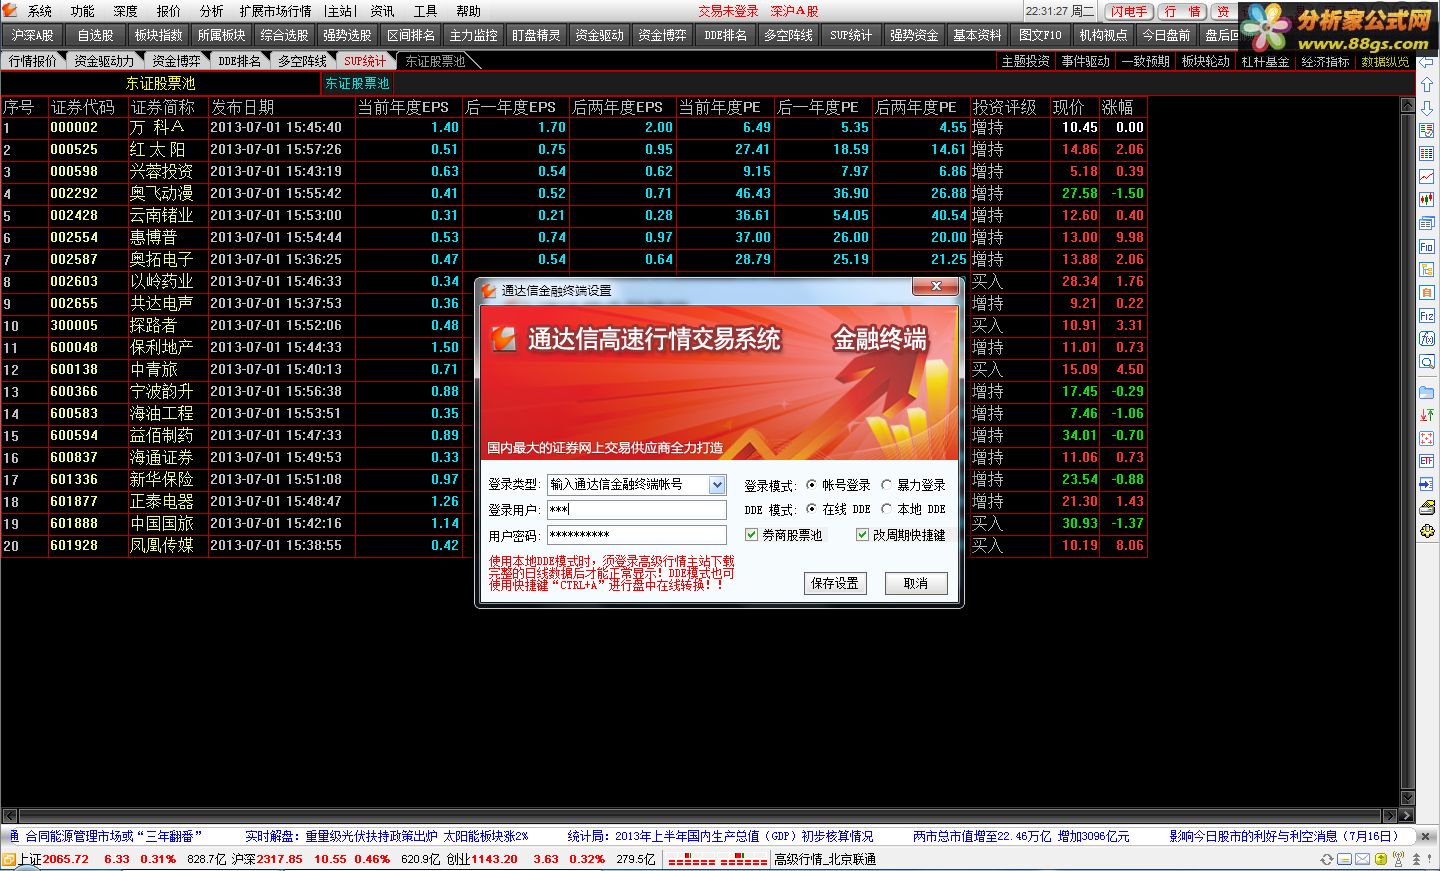
Task: Toggle the 券商股票池 checkbox
Action: click(752, 535)
